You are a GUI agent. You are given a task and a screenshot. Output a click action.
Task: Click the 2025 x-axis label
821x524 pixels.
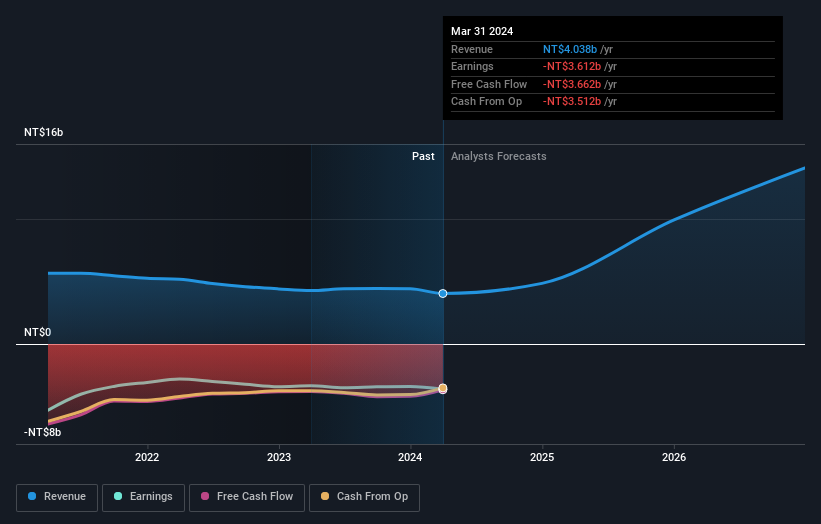point(542,457)
